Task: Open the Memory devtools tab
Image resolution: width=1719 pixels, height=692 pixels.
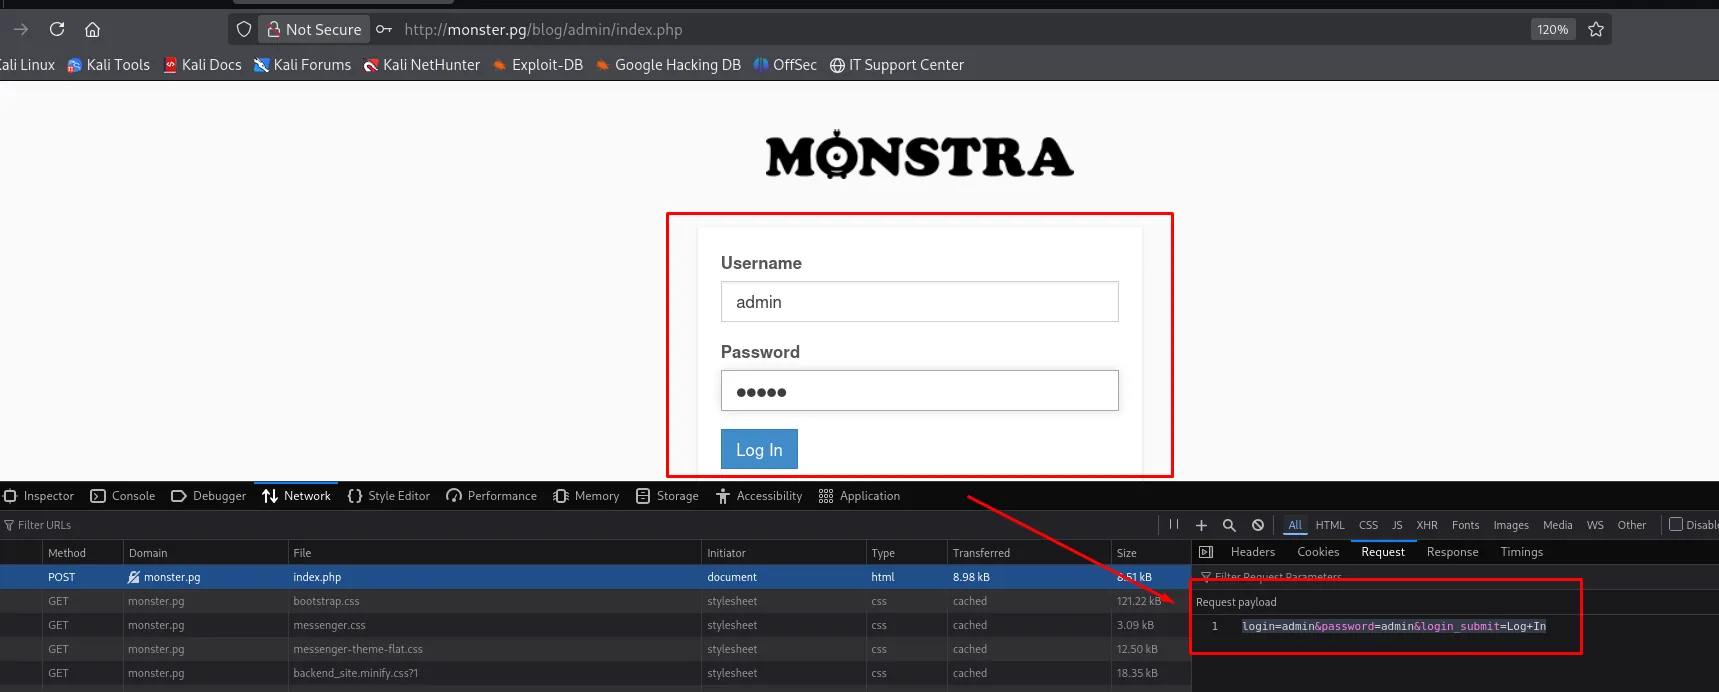Action: coord(586,496)
